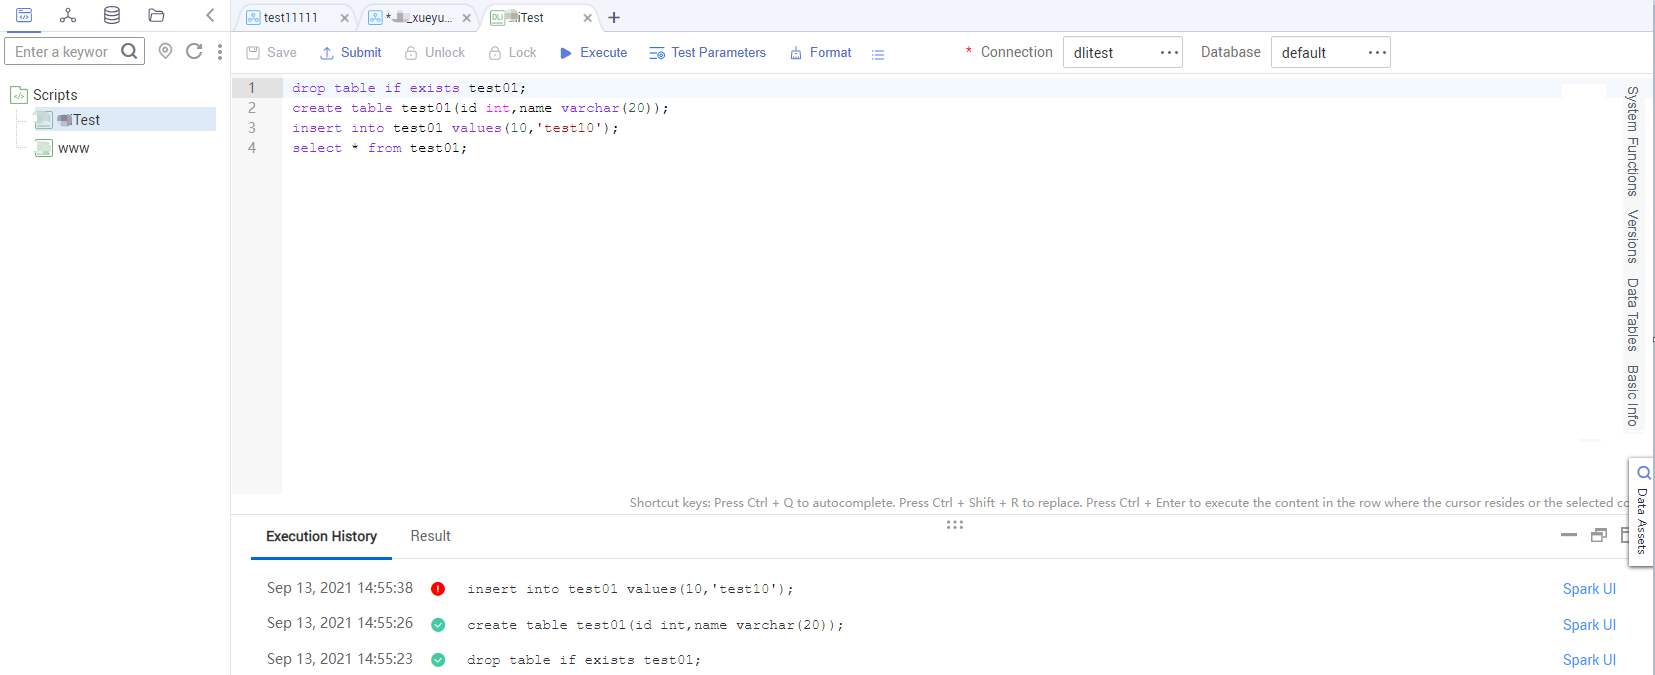Viewport: 1655px width, 675px height.
Task: Open the database icon in sidebar header
Action: 112,15
